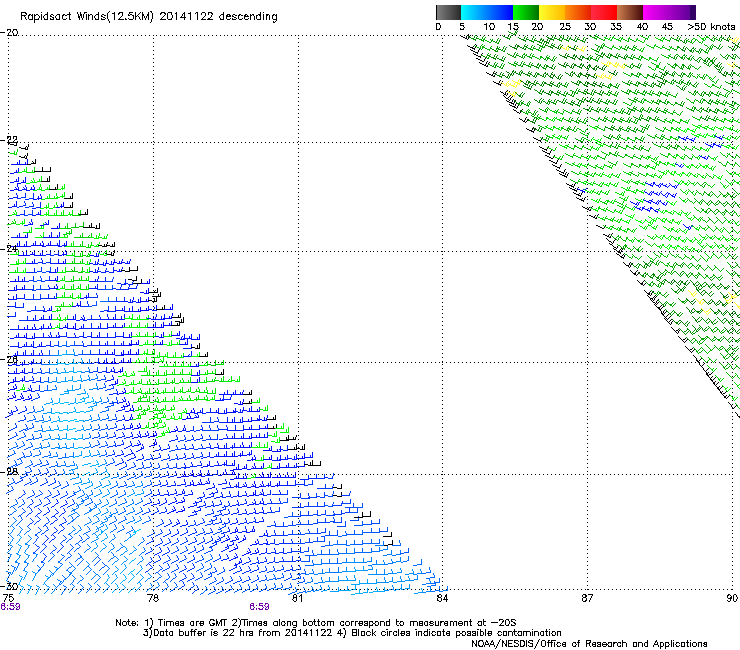Click the green 15-20 knots legend segment
The width and height of the screenshot is (740, 650).
click(526, 12)
